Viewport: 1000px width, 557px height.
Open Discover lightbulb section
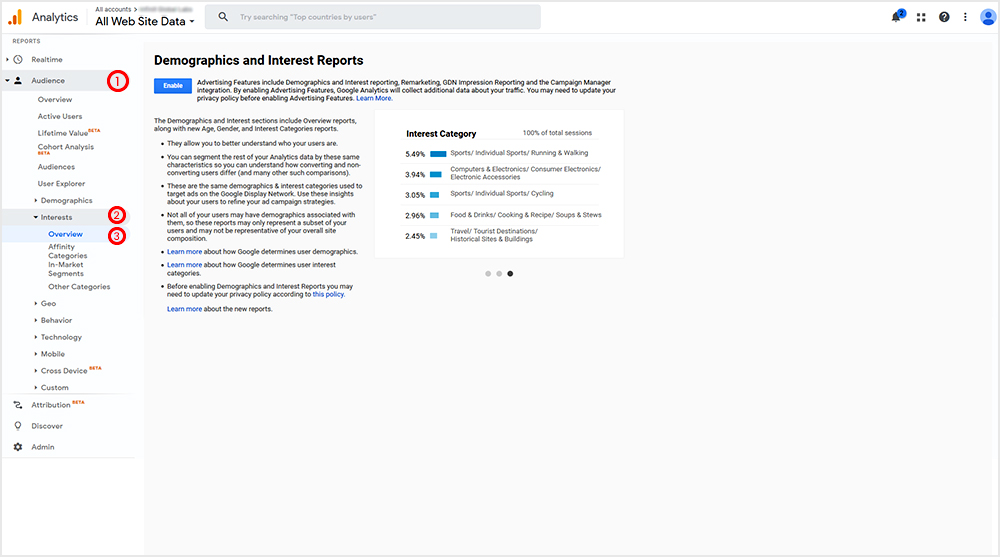coord(46,426)
